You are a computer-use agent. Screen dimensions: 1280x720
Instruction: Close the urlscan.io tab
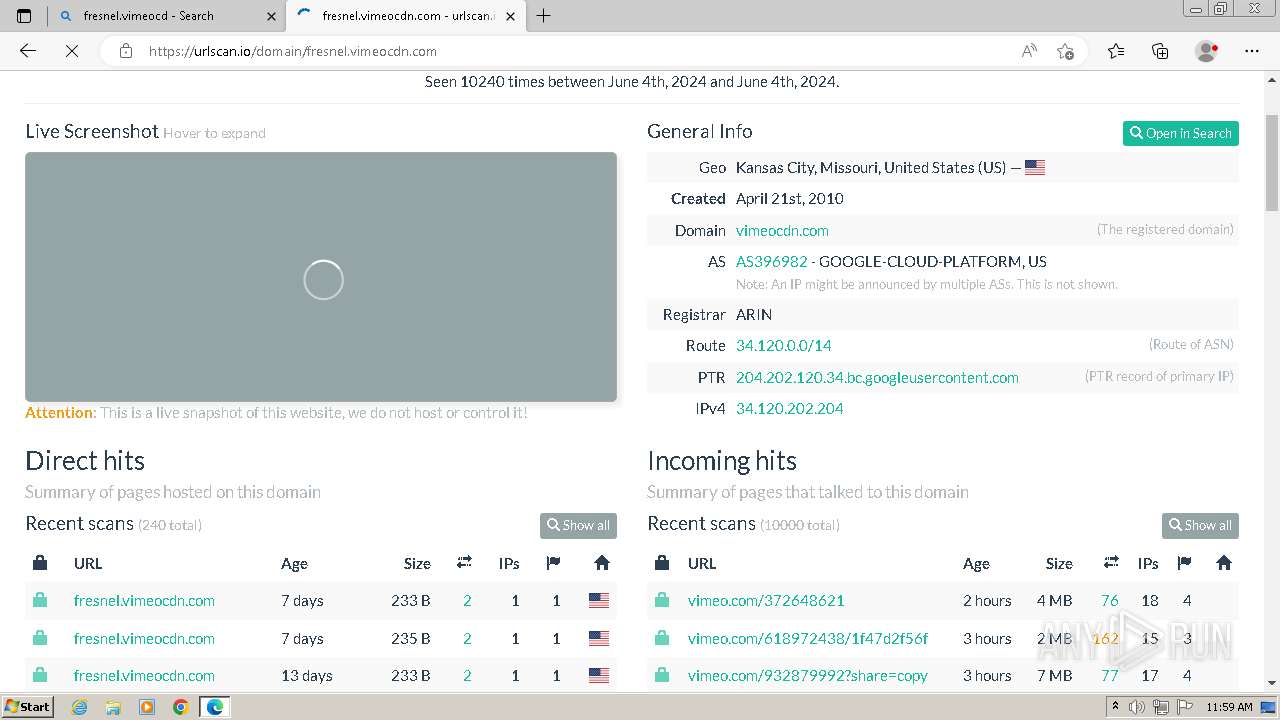[x=513, y=16]
